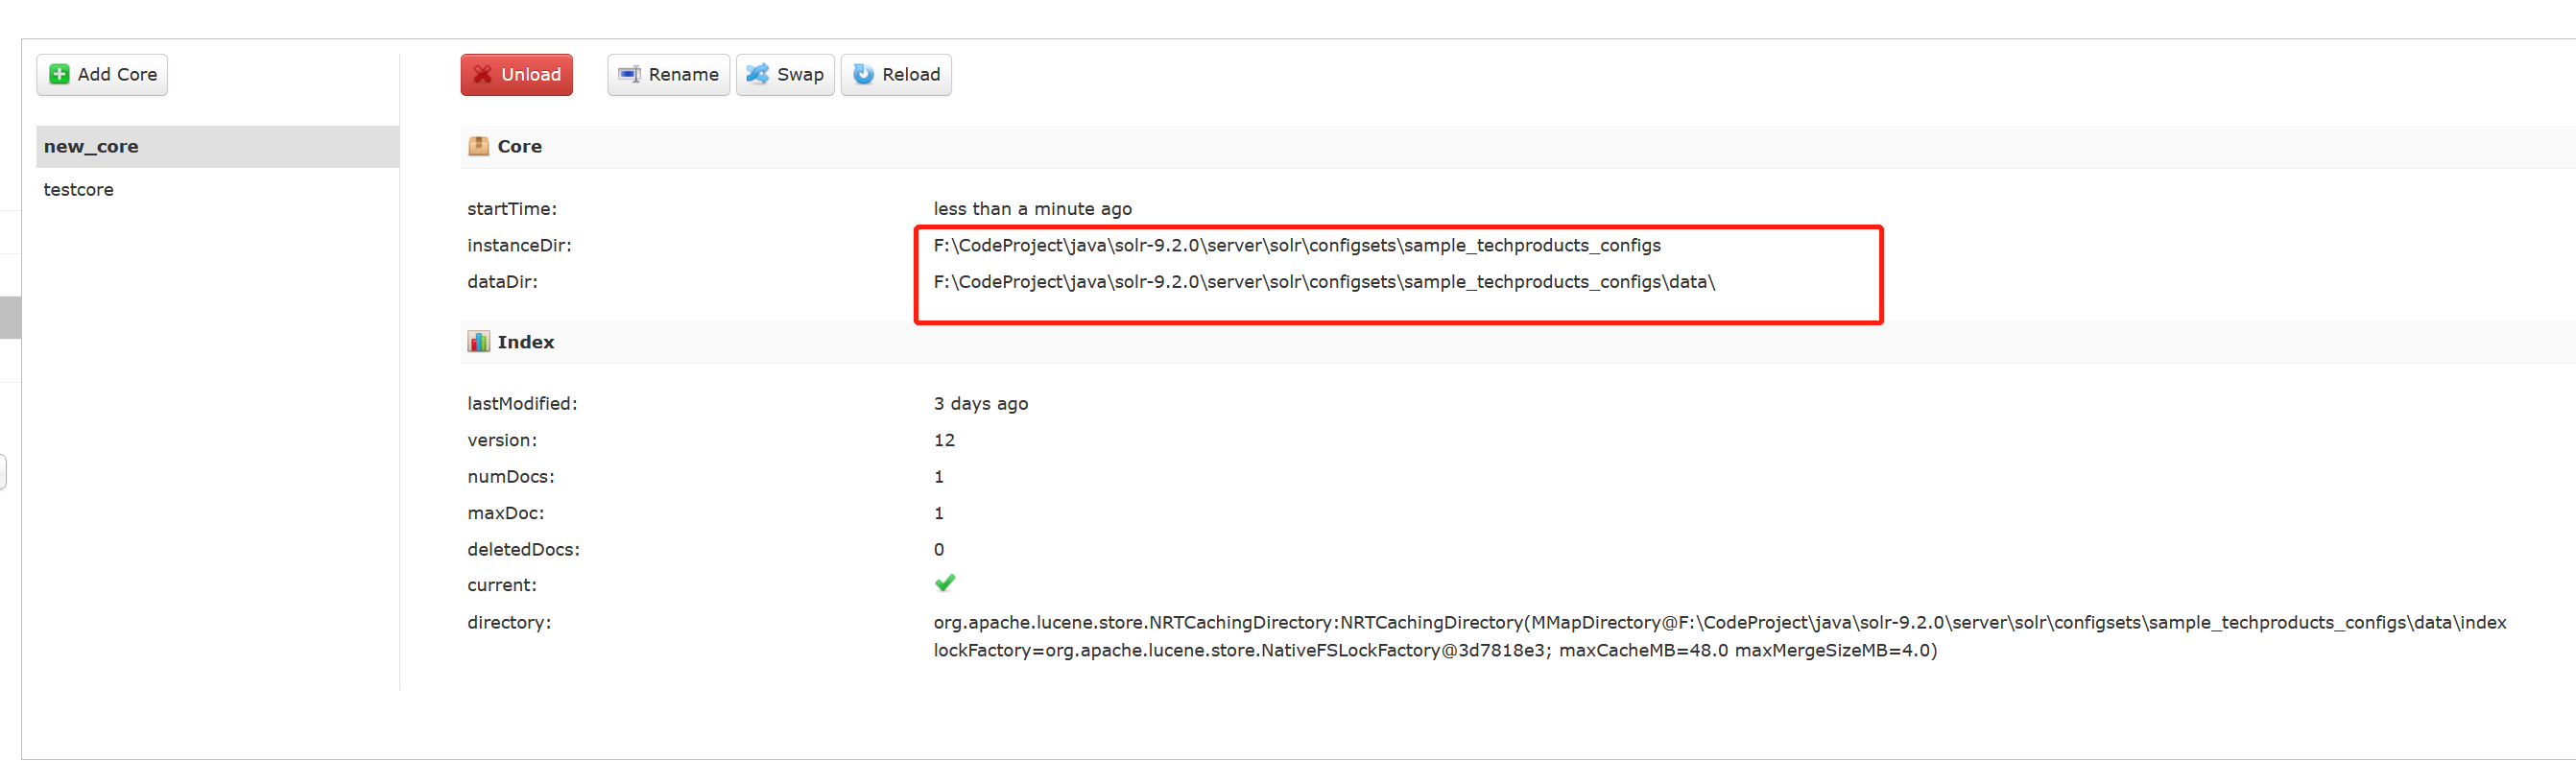
Task: Click the lastModified value 3 days ago
Action: 980,404
